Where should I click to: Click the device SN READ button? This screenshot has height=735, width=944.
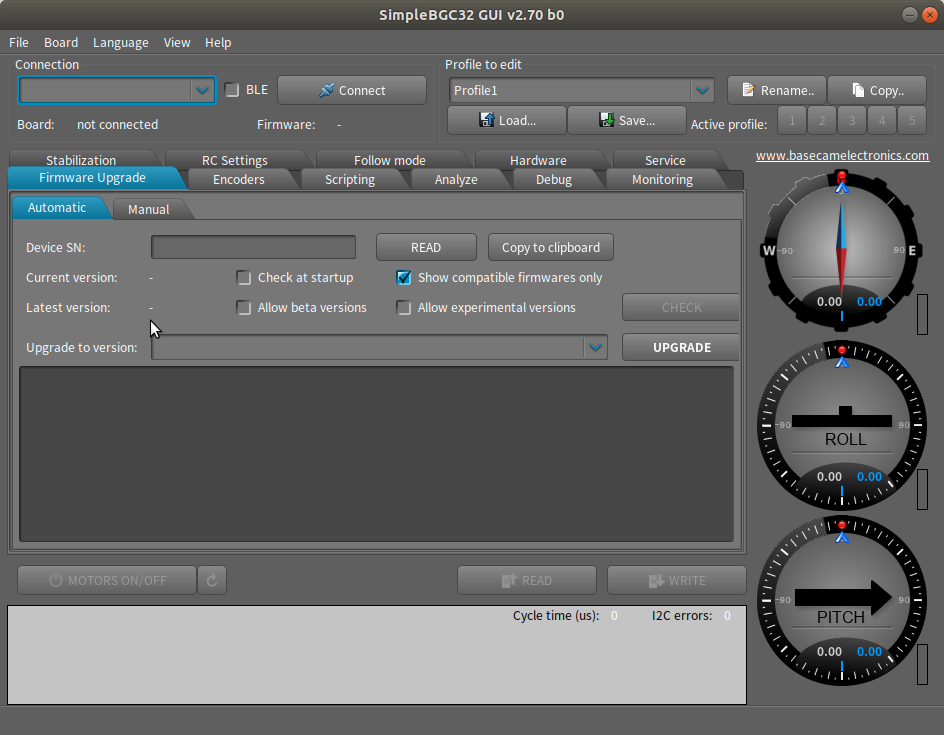point(426,247)
